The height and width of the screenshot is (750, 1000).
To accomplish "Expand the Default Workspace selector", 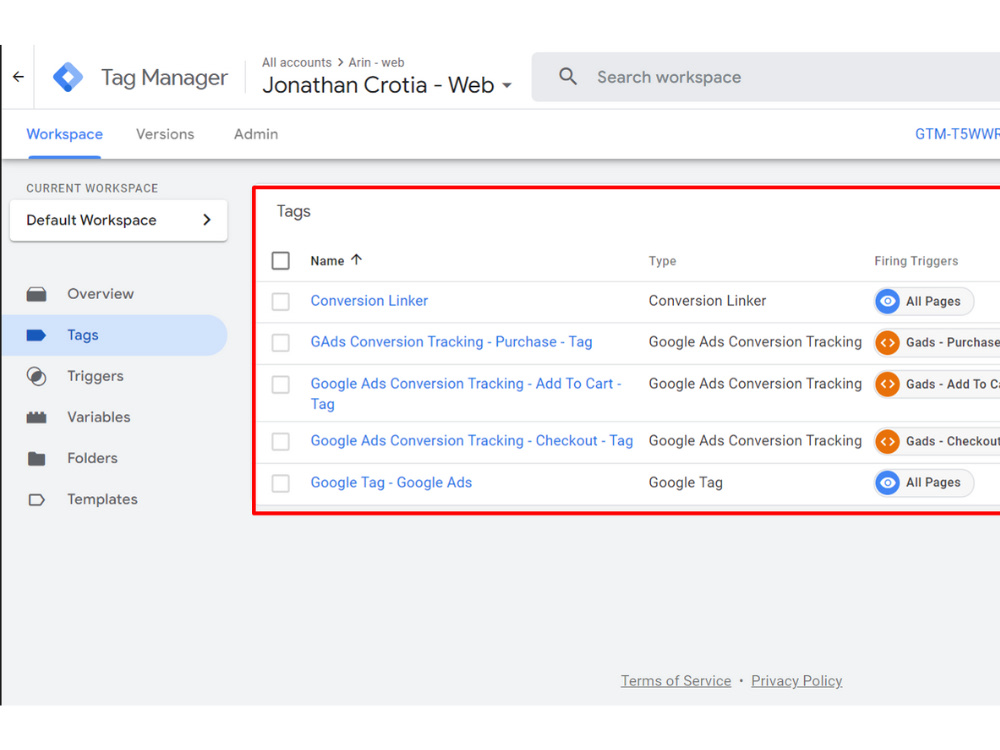I will (x=119, y=220).
